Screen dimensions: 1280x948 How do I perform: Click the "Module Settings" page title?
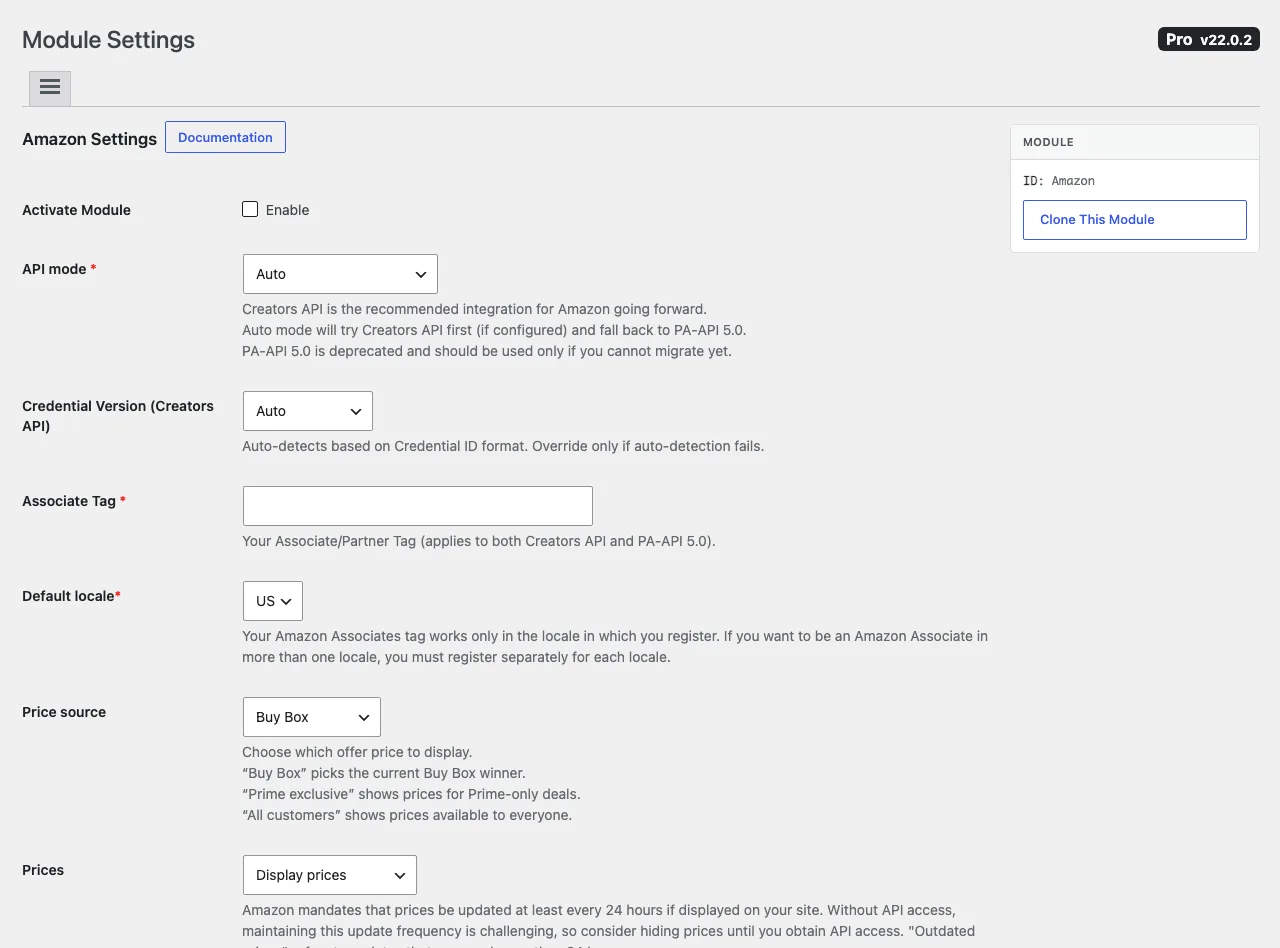[x=108, y=40]
